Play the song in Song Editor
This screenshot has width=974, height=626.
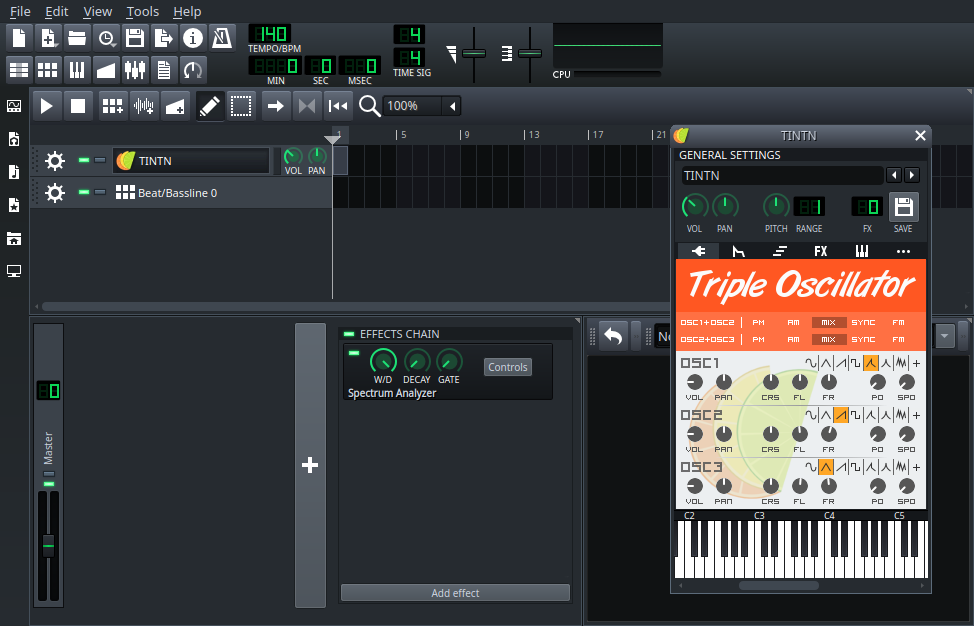[47, 106]
